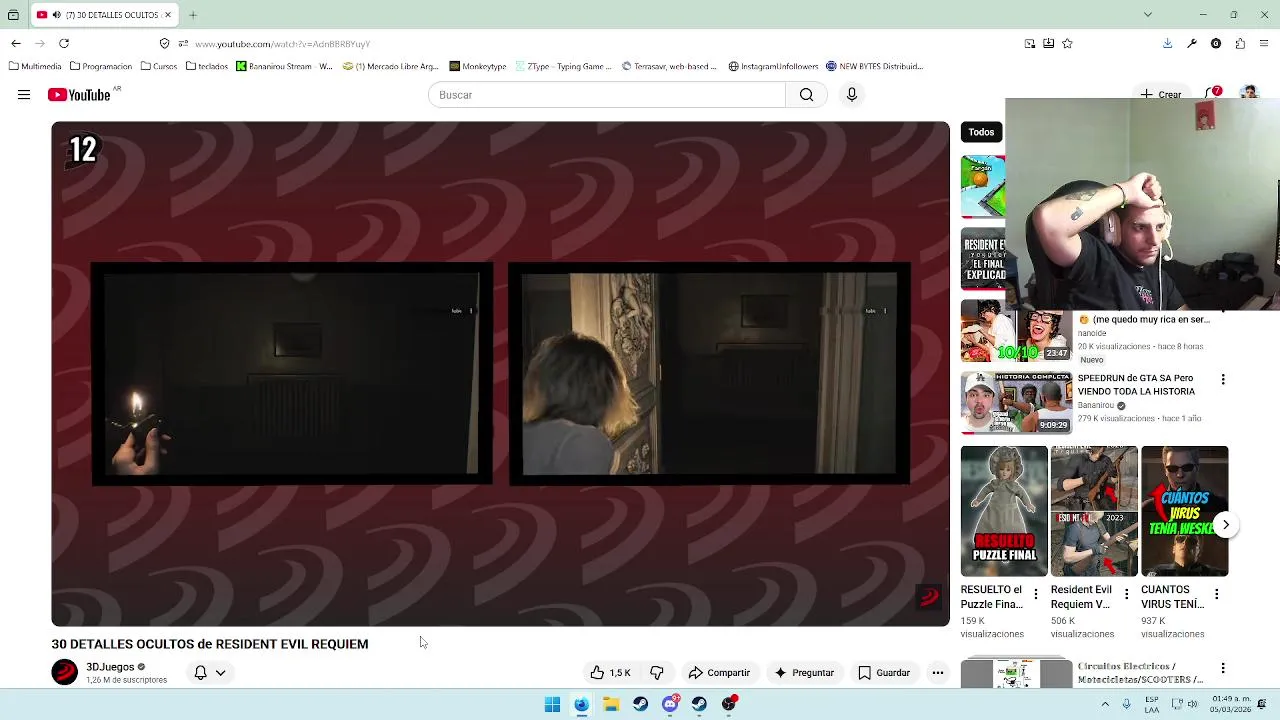Like the video with thumbs up
This screenshot has width=1280, height=720.
click(x=611, y=673)
